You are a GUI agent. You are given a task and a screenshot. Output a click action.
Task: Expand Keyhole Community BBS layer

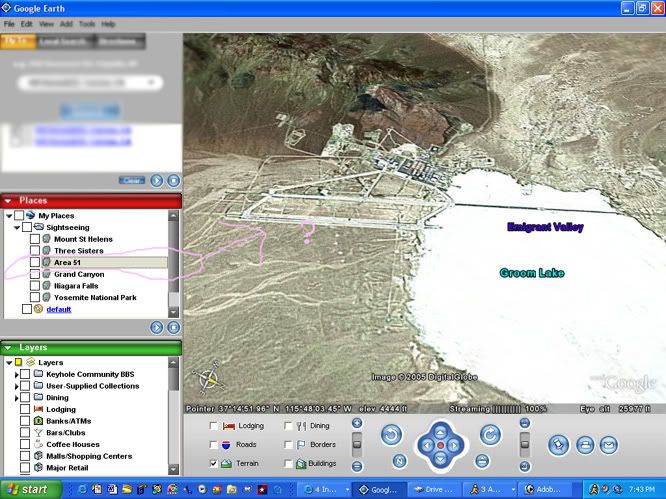[17, 375]
